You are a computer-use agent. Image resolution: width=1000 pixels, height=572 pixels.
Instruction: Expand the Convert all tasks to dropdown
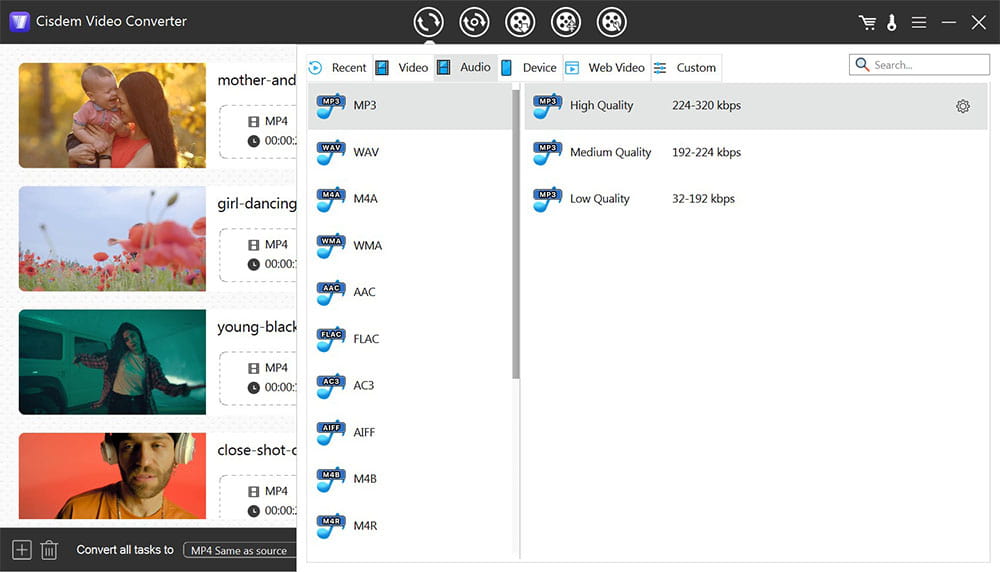[x=239, y=550]
